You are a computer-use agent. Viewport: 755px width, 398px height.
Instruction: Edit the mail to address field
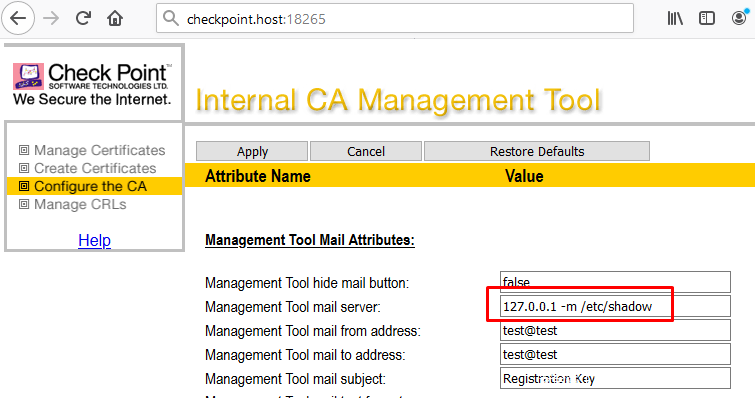pyautogui.click(x=615, y=354)
